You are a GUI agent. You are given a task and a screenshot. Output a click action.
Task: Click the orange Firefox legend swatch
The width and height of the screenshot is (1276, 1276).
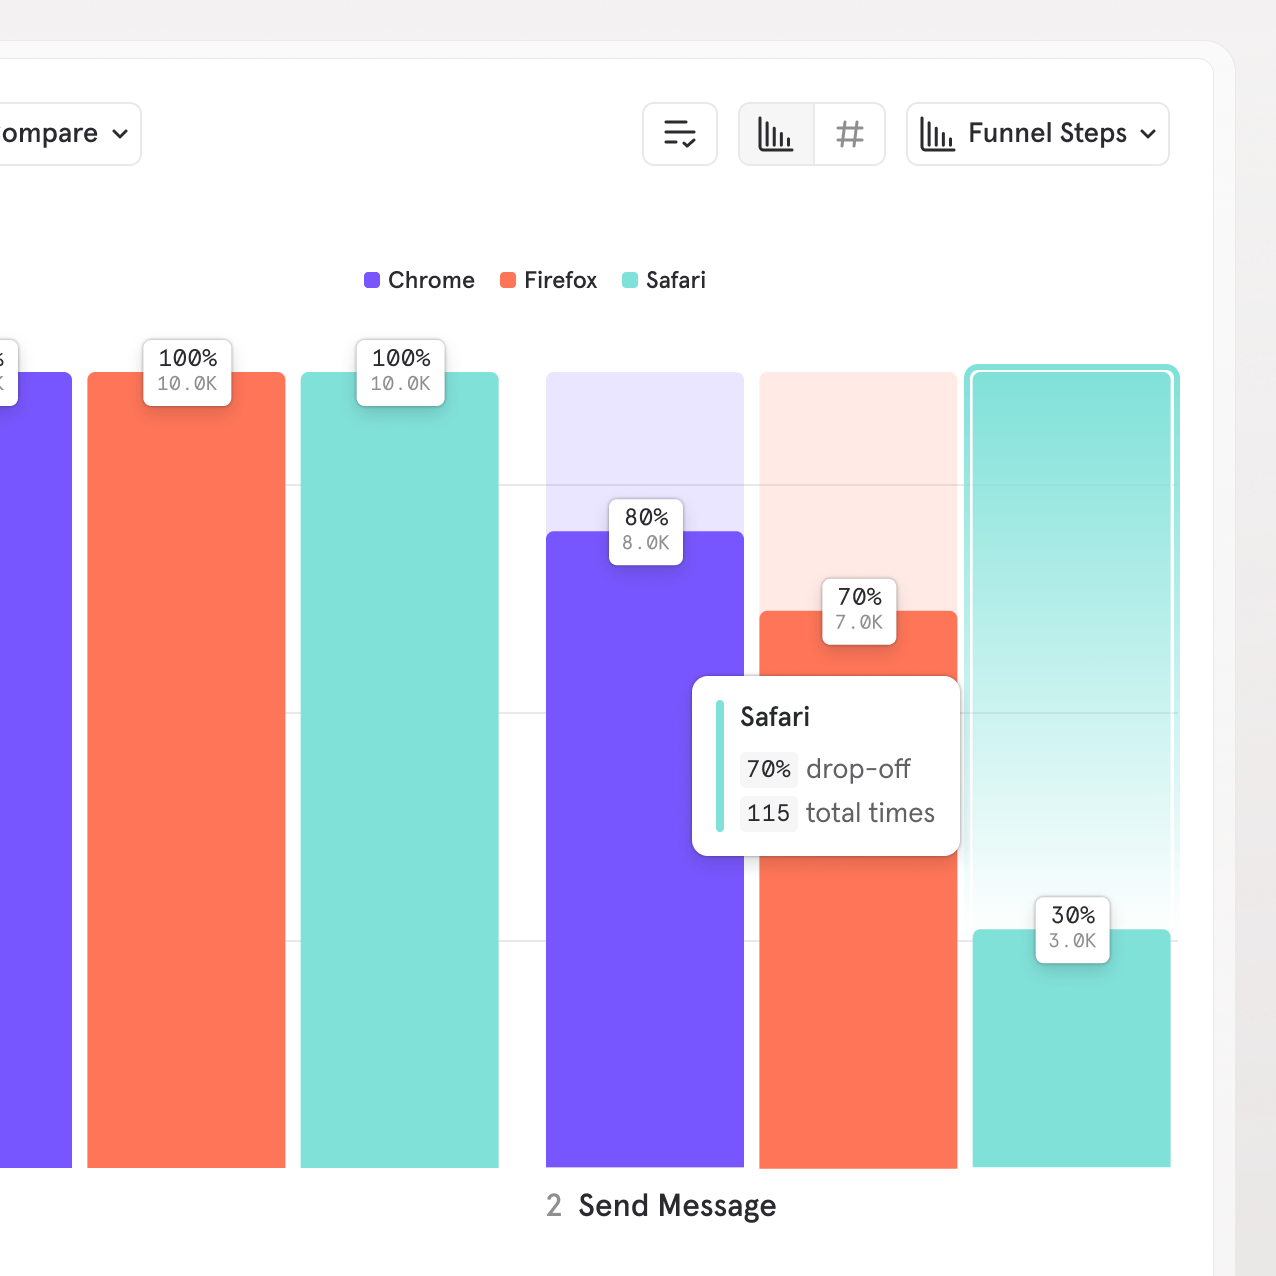coord(508,280)
